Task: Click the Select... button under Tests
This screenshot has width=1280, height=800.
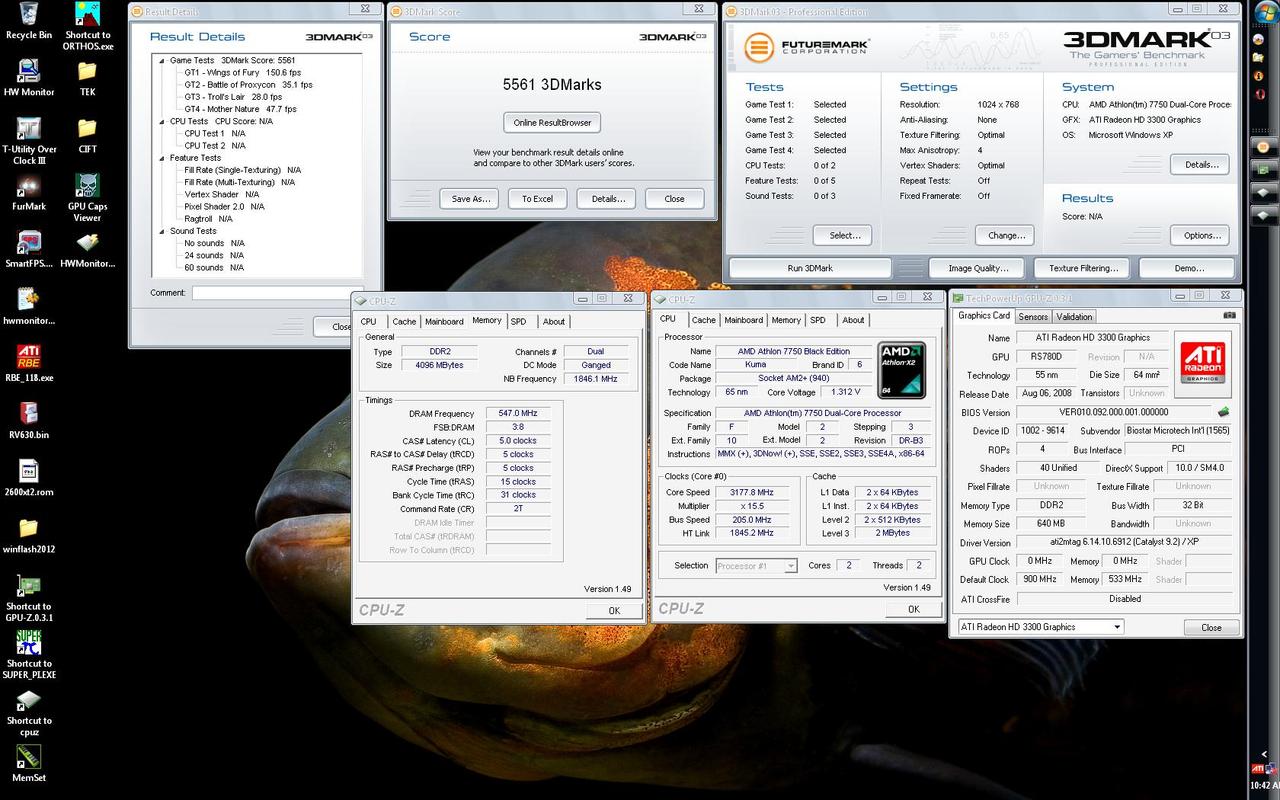Action: coord(843,236)
